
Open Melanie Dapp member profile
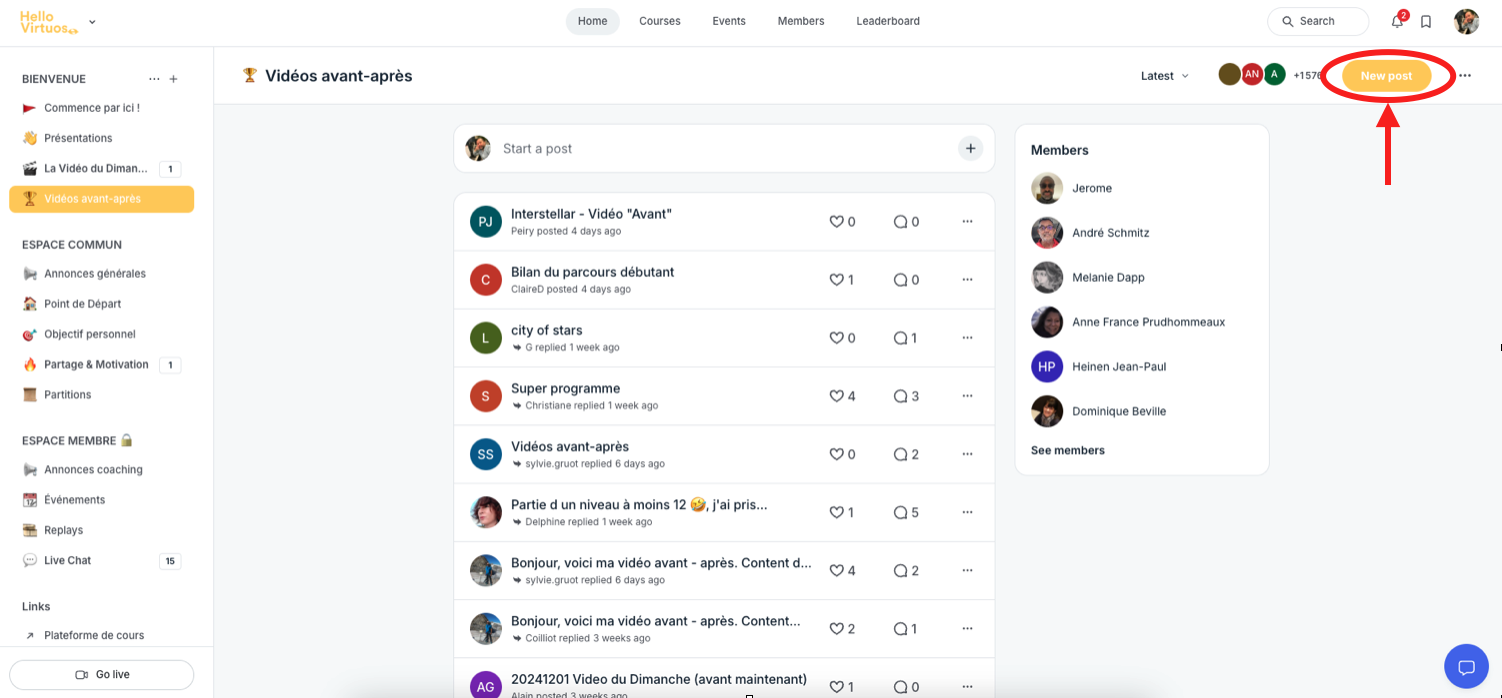(1108, 277)
